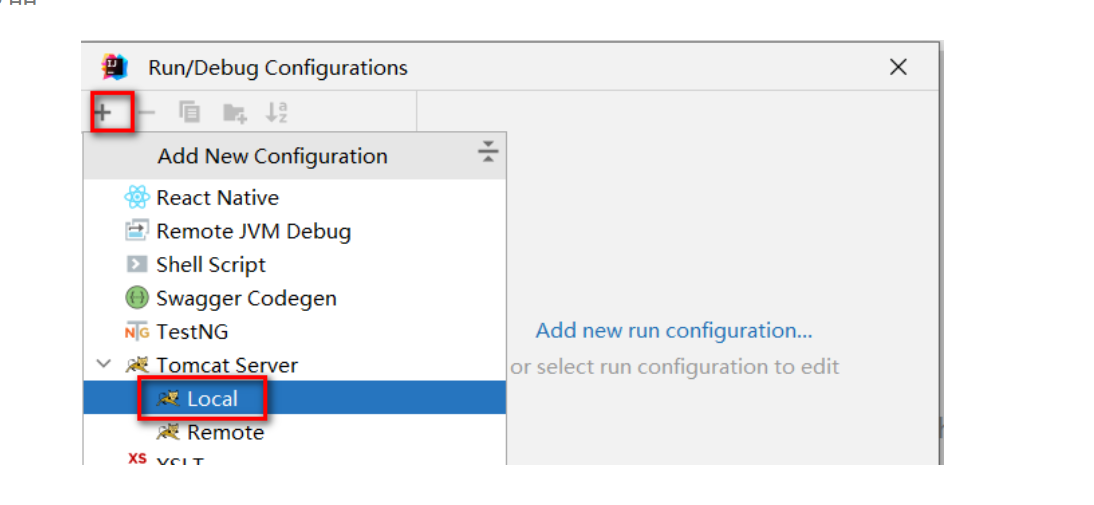Image resolution: width=1094 pixels, height=505 pixels.
Task: Open the Add new run configuration link
Action: pos(674,330)
